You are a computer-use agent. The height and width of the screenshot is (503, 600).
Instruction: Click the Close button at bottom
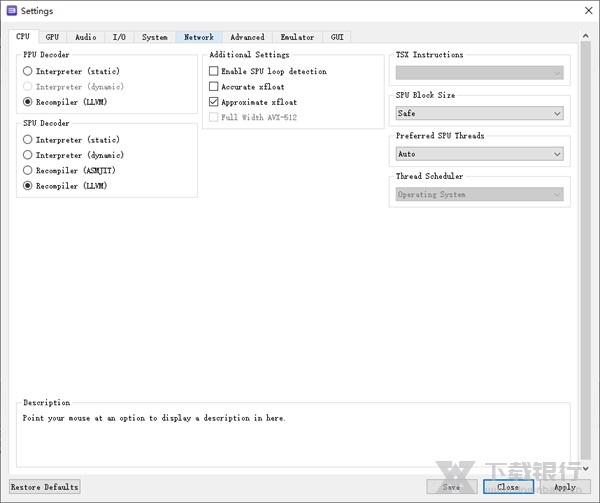click(508, 487)
